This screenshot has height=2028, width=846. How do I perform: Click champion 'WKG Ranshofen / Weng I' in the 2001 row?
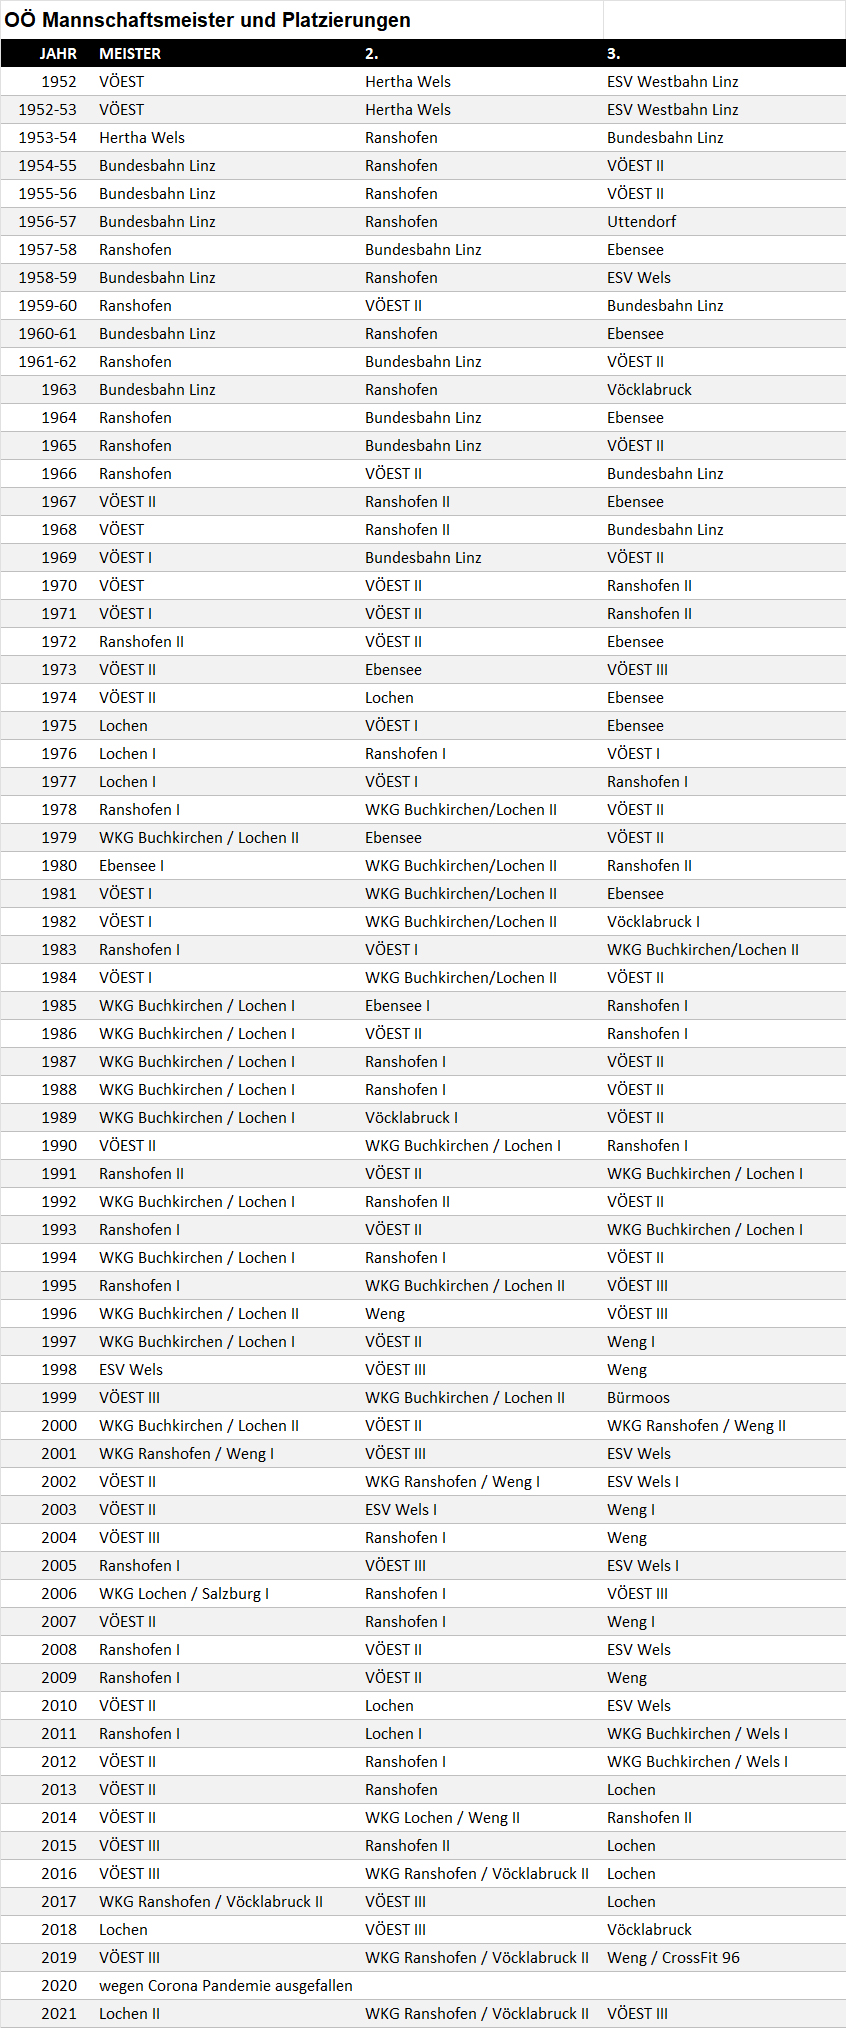tap(186, 1454)
